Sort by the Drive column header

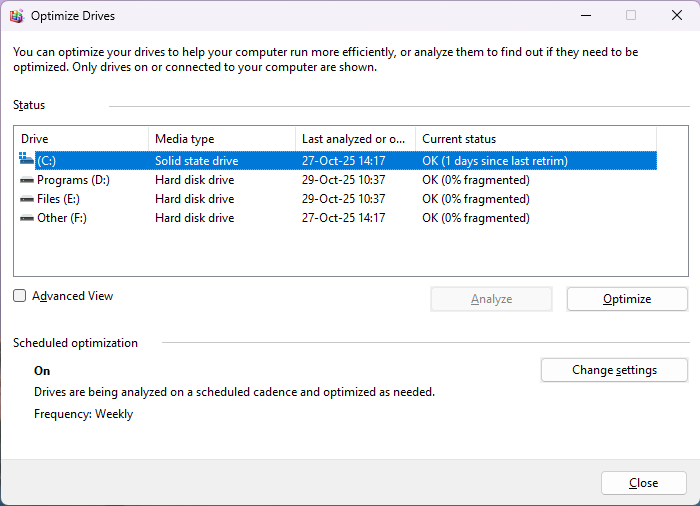click(x=80, y=139)
